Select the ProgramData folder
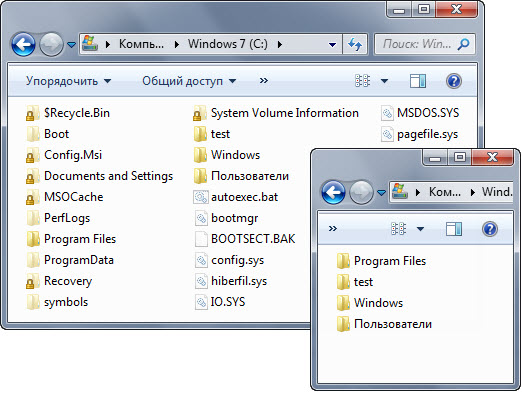The height and width of the screenshot is (397, 522). (x=70, y=260)
